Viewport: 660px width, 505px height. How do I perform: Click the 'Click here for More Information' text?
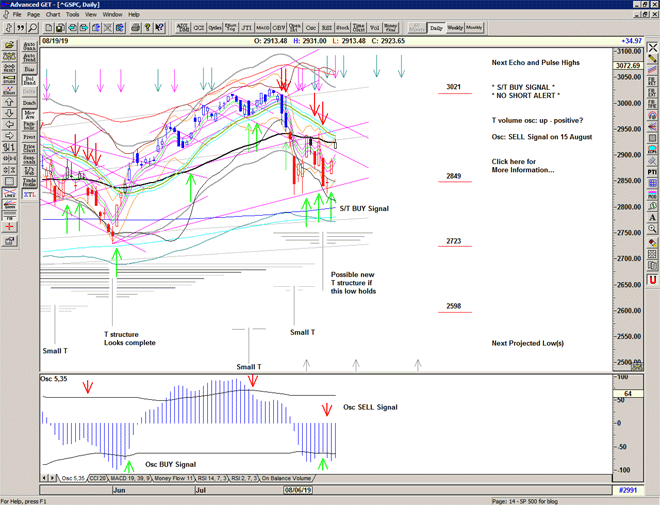(527, 165)
